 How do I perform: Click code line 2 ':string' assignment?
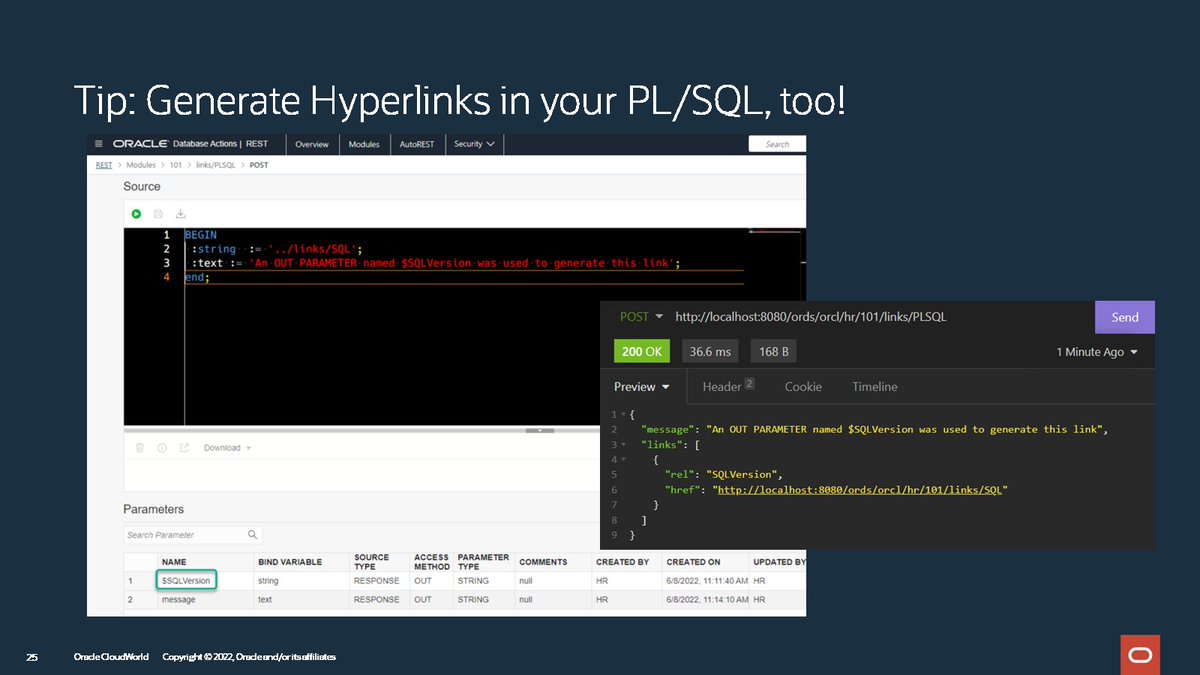tap(275, 249)
